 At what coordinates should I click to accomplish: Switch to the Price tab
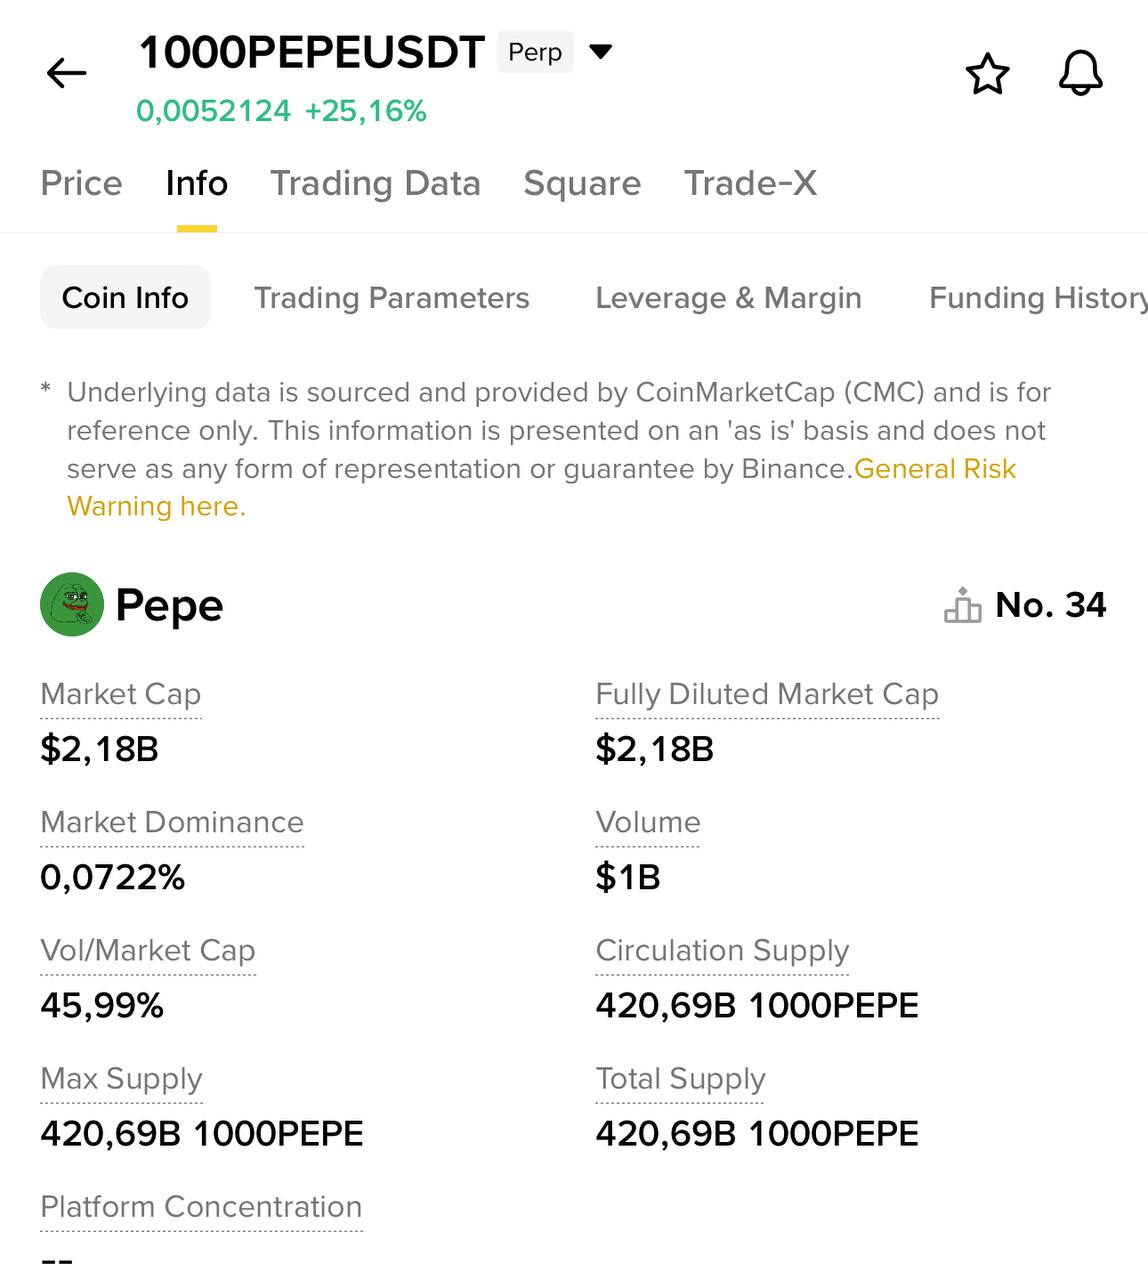tap(81, 183)
